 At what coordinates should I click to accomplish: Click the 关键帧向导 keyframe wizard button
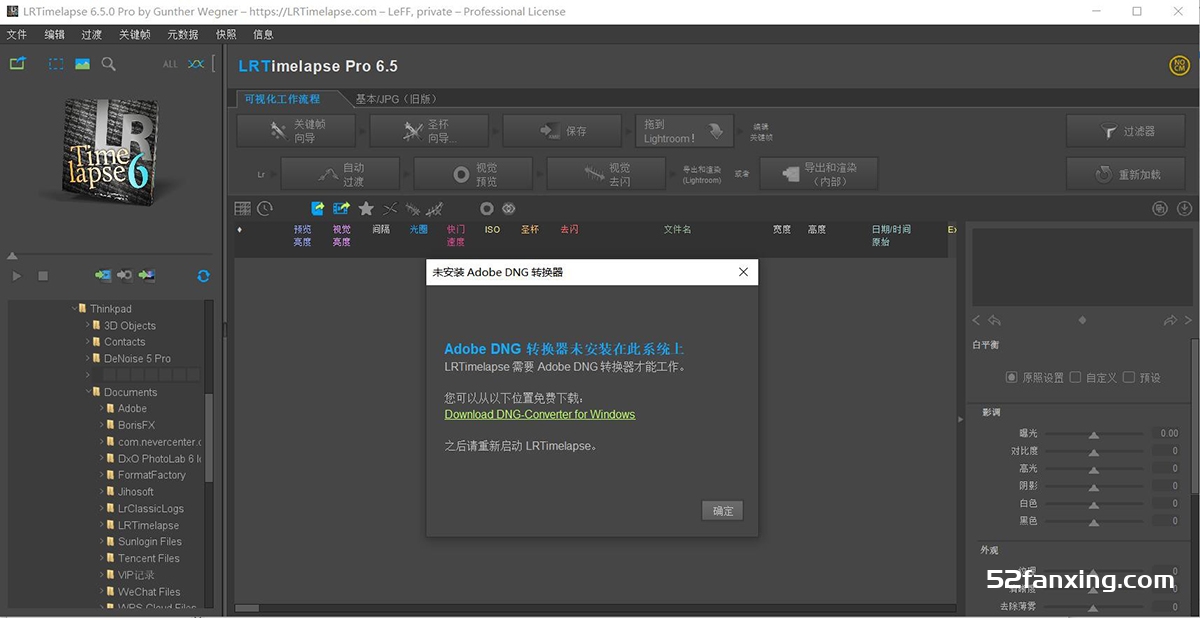point(298,131)
